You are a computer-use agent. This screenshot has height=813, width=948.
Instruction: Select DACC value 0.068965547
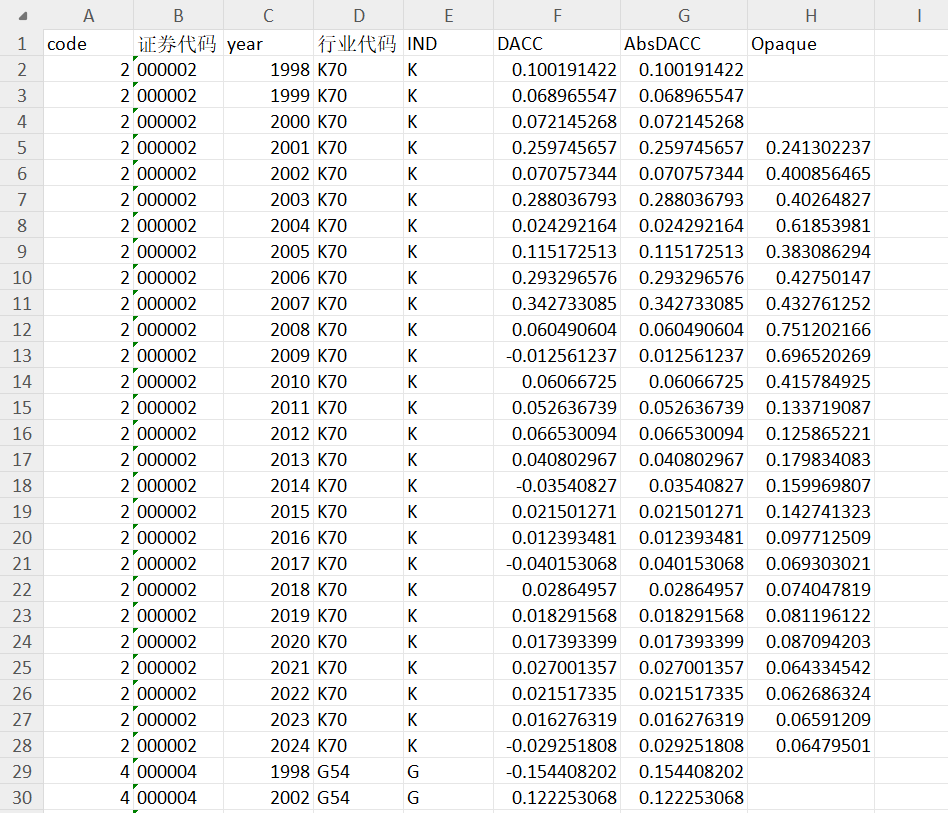tap(557, 96)
